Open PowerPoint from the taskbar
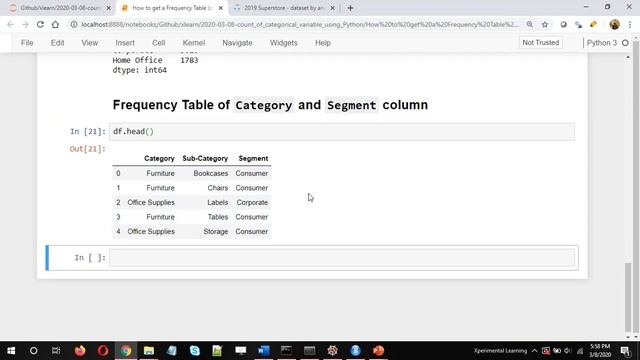This screenshot has width=640, height=360. 378,351
